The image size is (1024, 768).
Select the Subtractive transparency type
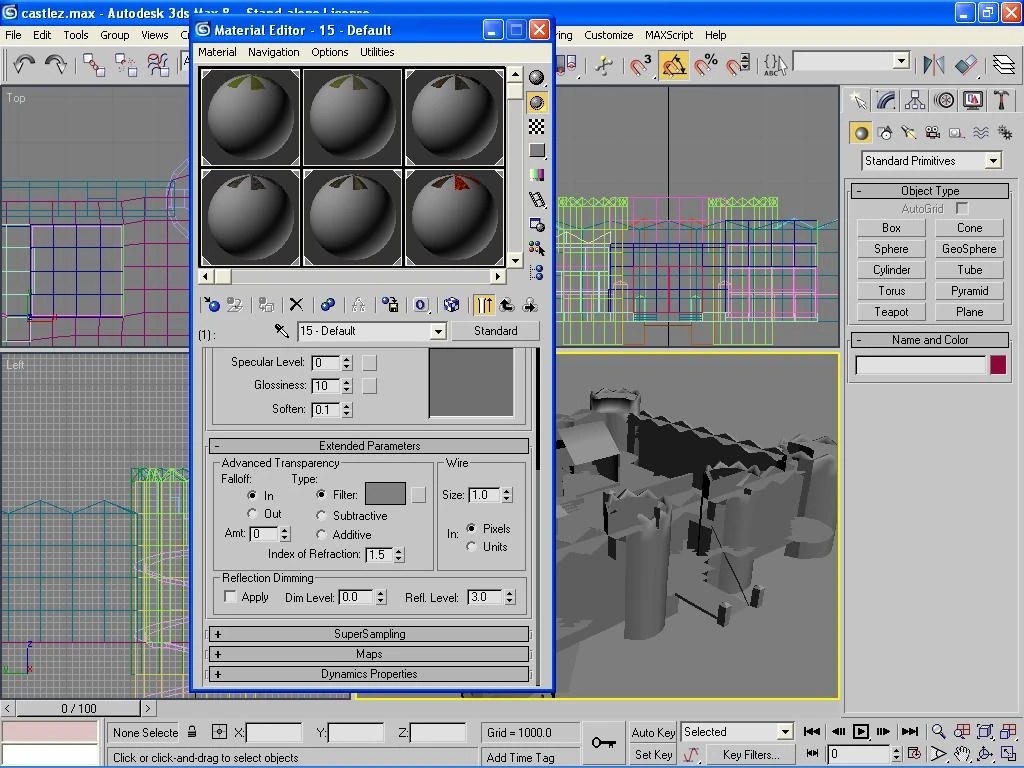coord(321,516)
